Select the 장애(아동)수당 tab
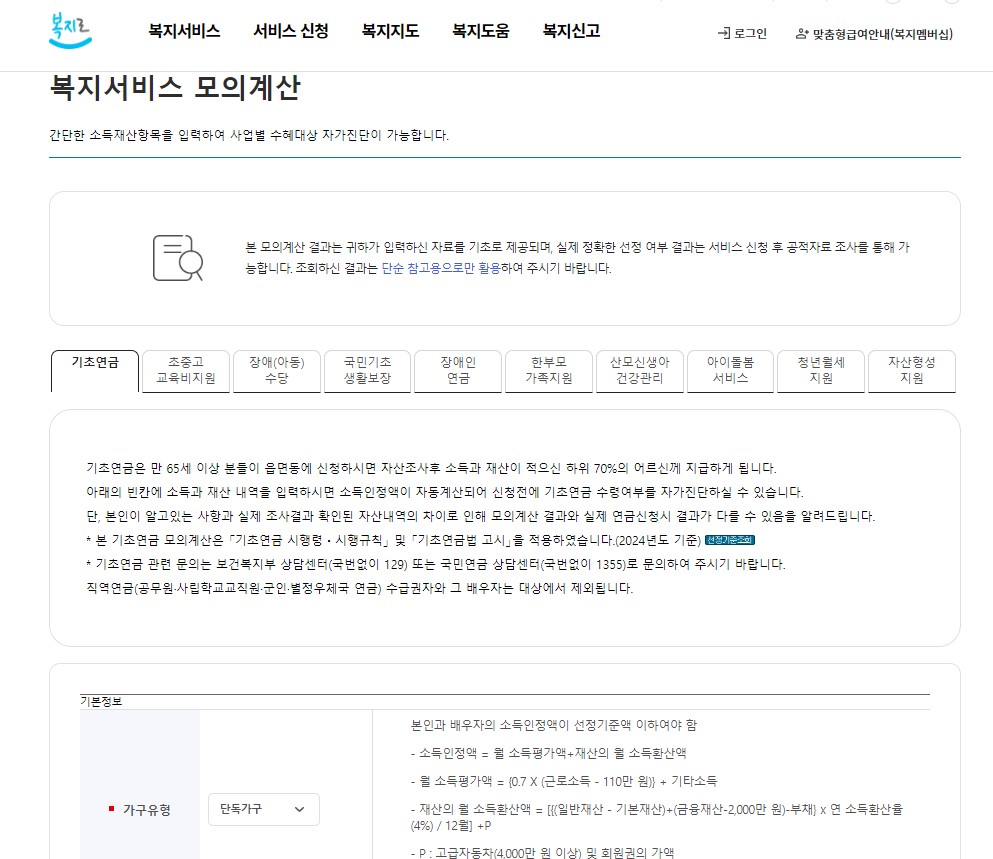 [276, 371]
